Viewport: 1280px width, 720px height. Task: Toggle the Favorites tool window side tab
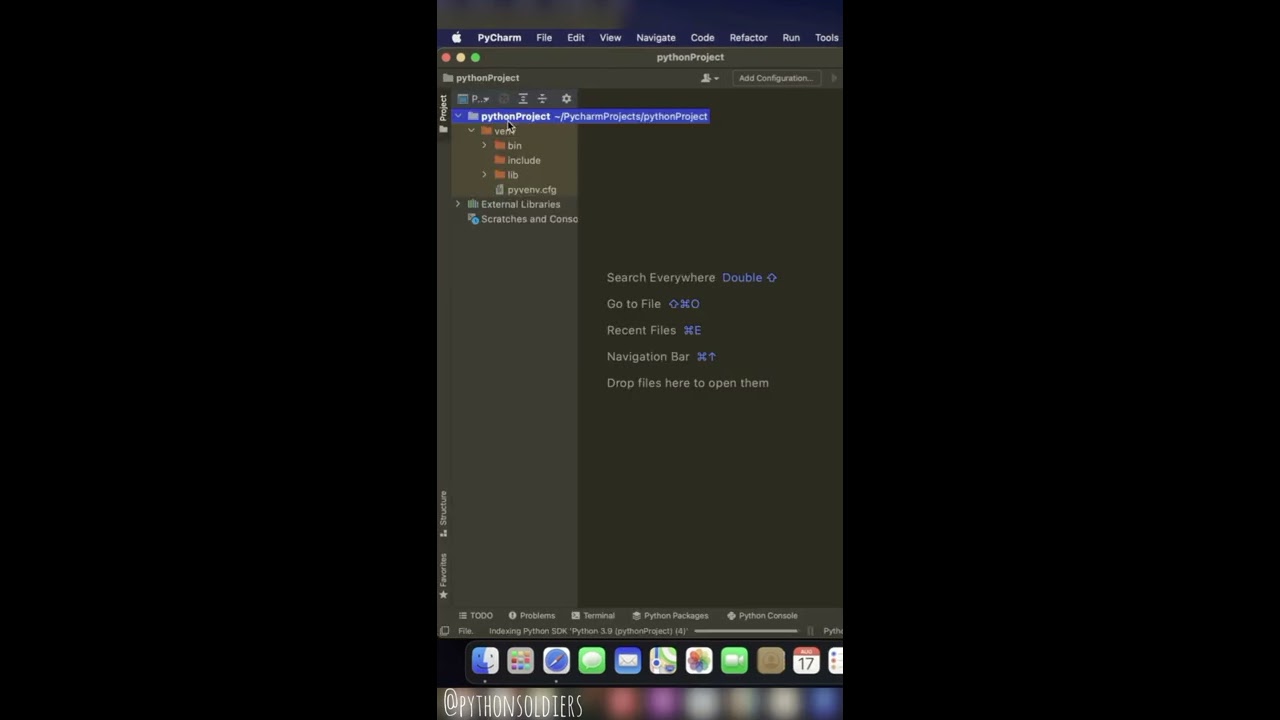(443, 576)
